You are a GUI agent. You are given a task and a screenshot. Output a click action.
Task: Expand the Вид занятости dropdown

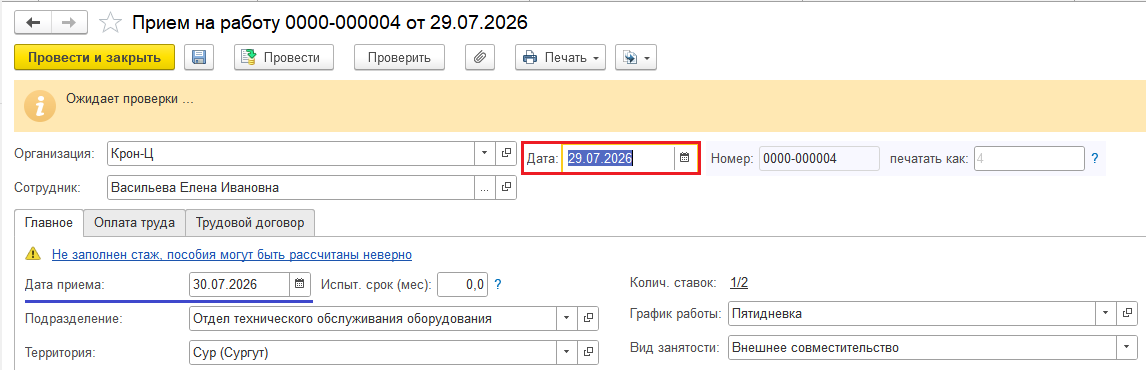pos(1128,347)
